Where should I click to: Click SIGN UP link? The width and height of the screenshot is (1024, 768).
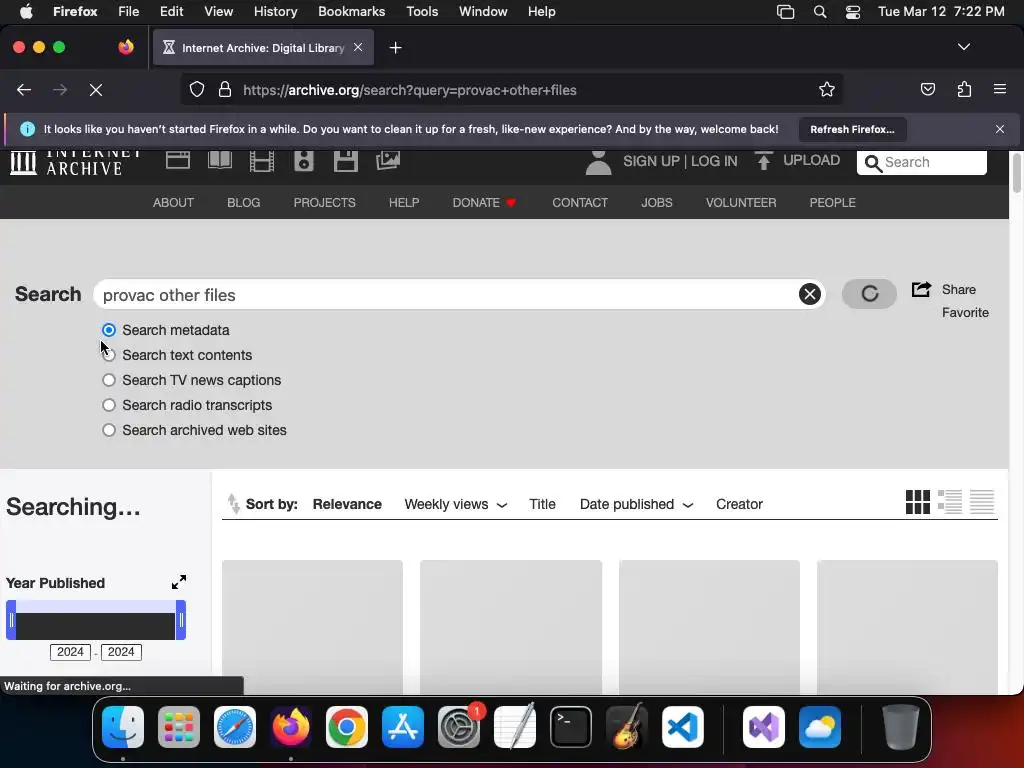(x=651, y=161)
